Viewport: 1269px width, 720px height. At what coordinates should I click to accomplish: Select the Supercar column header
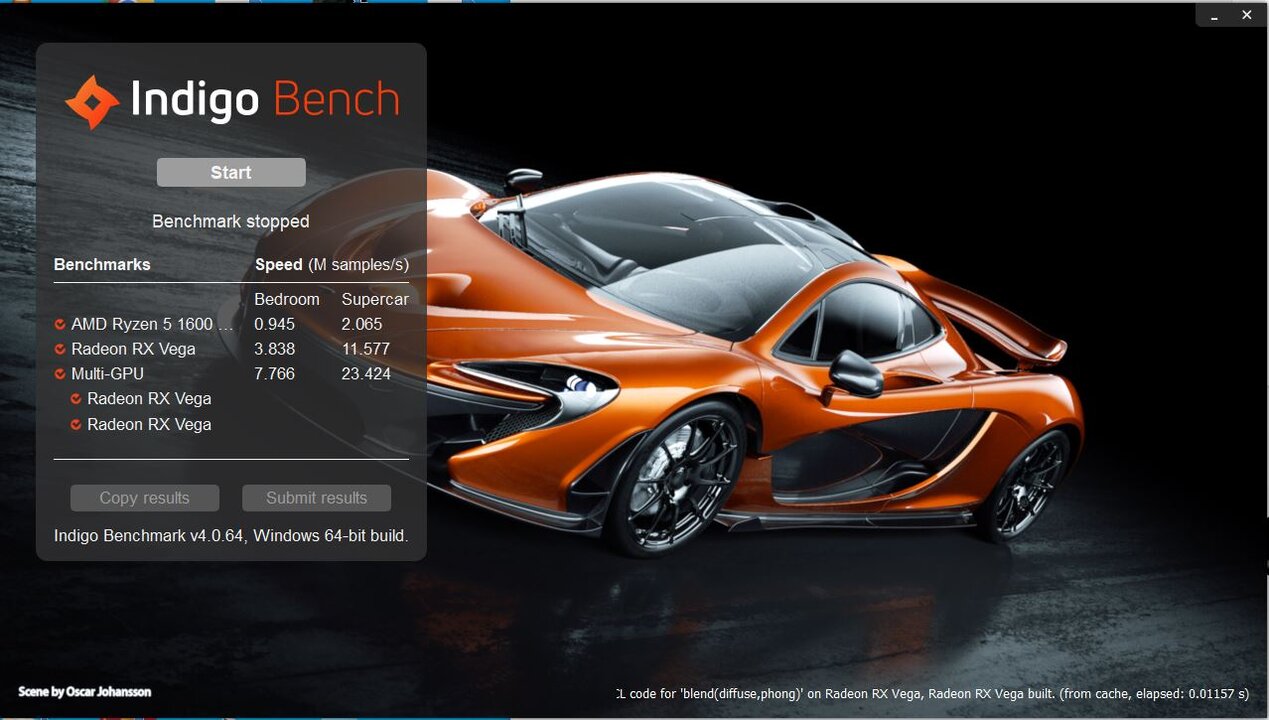[375, 299]
